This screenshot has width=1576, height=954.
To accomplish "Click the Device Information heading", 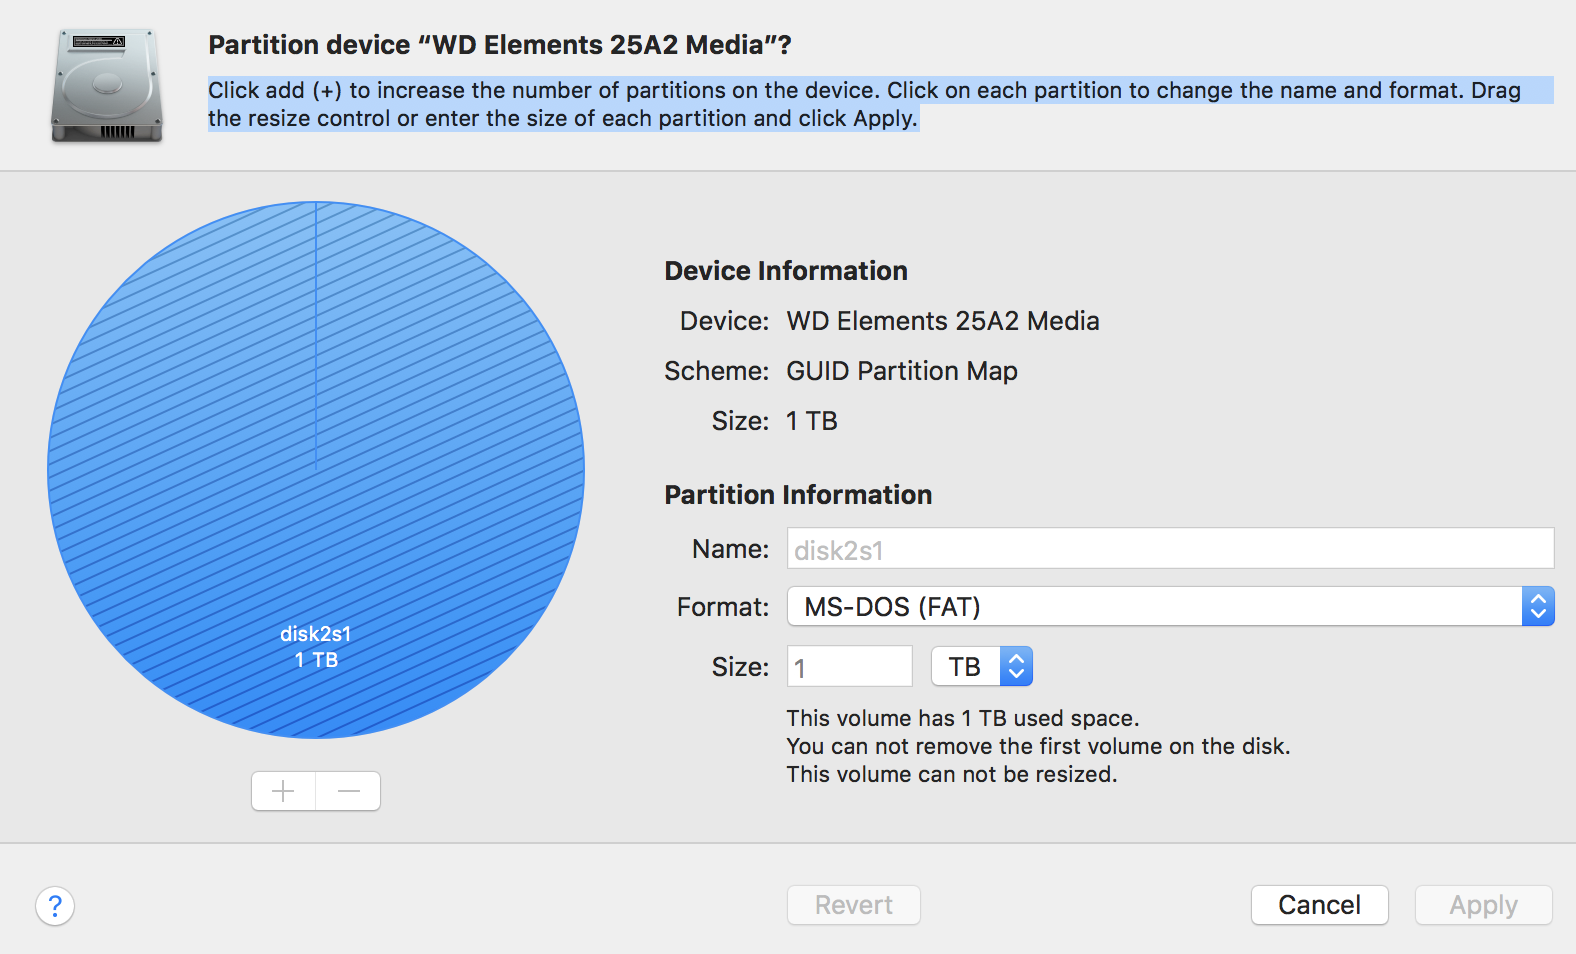I will click(786, 271).
